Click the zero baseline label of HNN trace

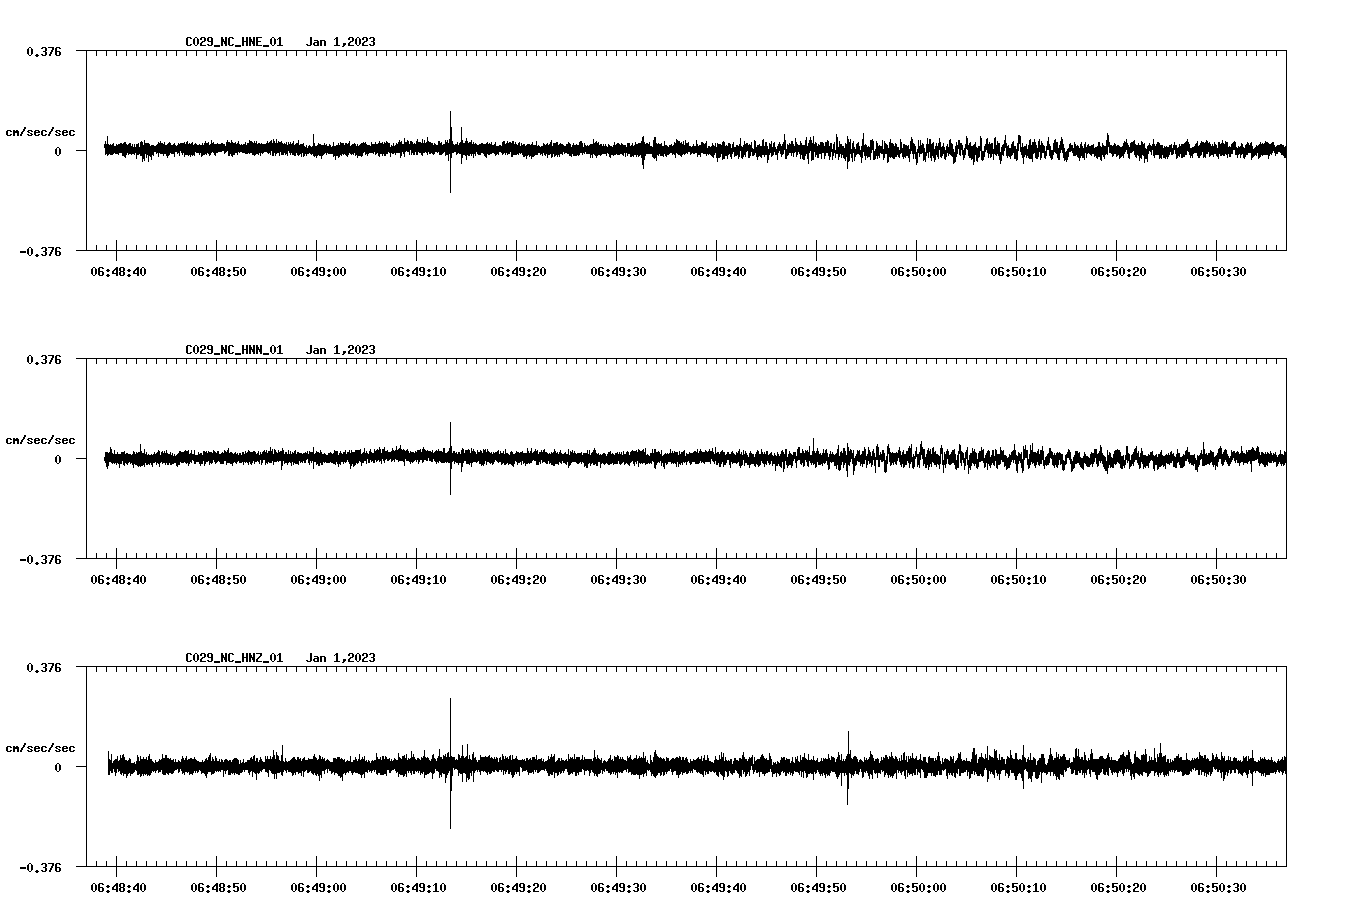tap(57, 461)
